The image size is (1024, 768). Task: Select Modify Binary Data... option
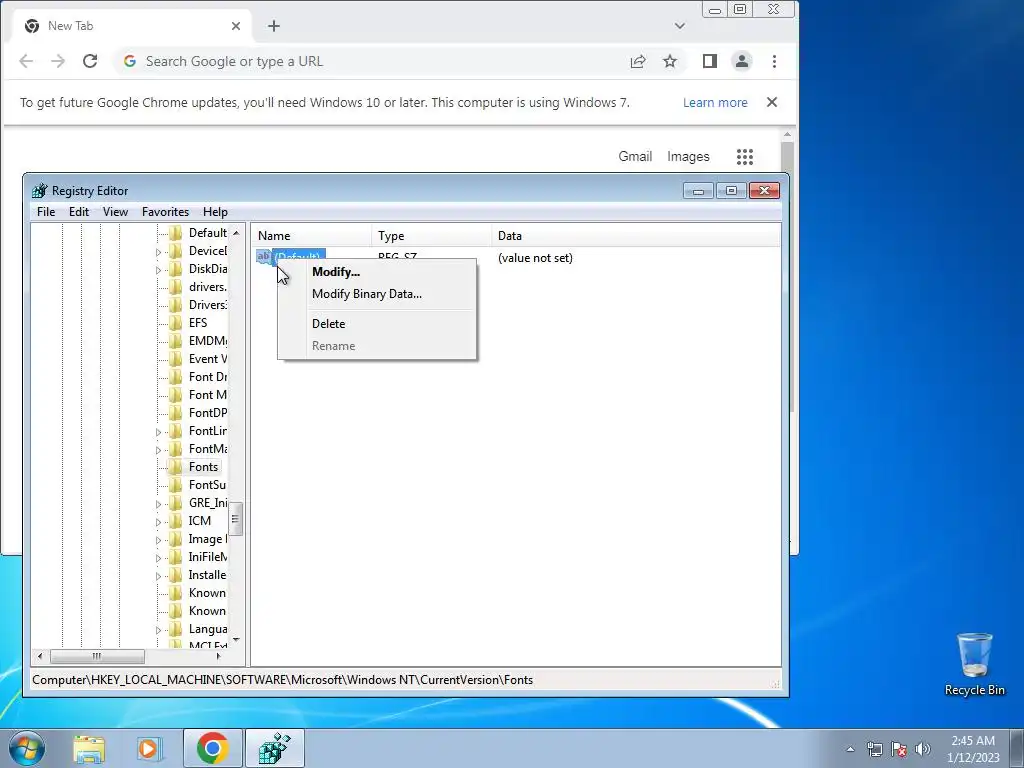[x=366, y=294]
